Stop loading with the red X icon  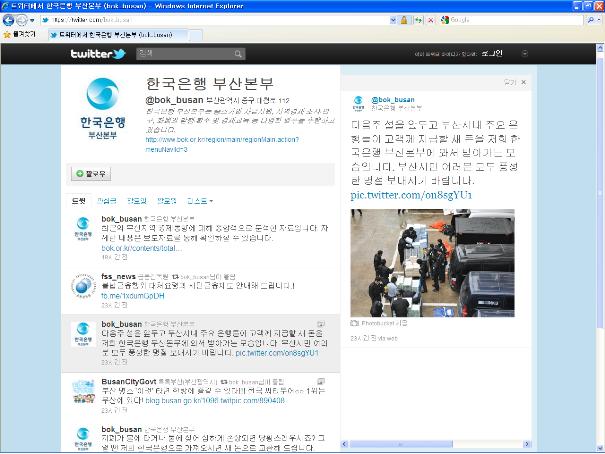(x=431, y=20)
